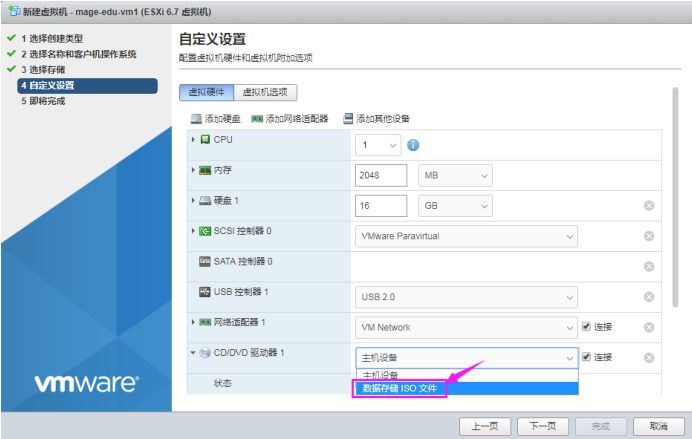Click the CPU chip icon

click(x=205, y=139)
